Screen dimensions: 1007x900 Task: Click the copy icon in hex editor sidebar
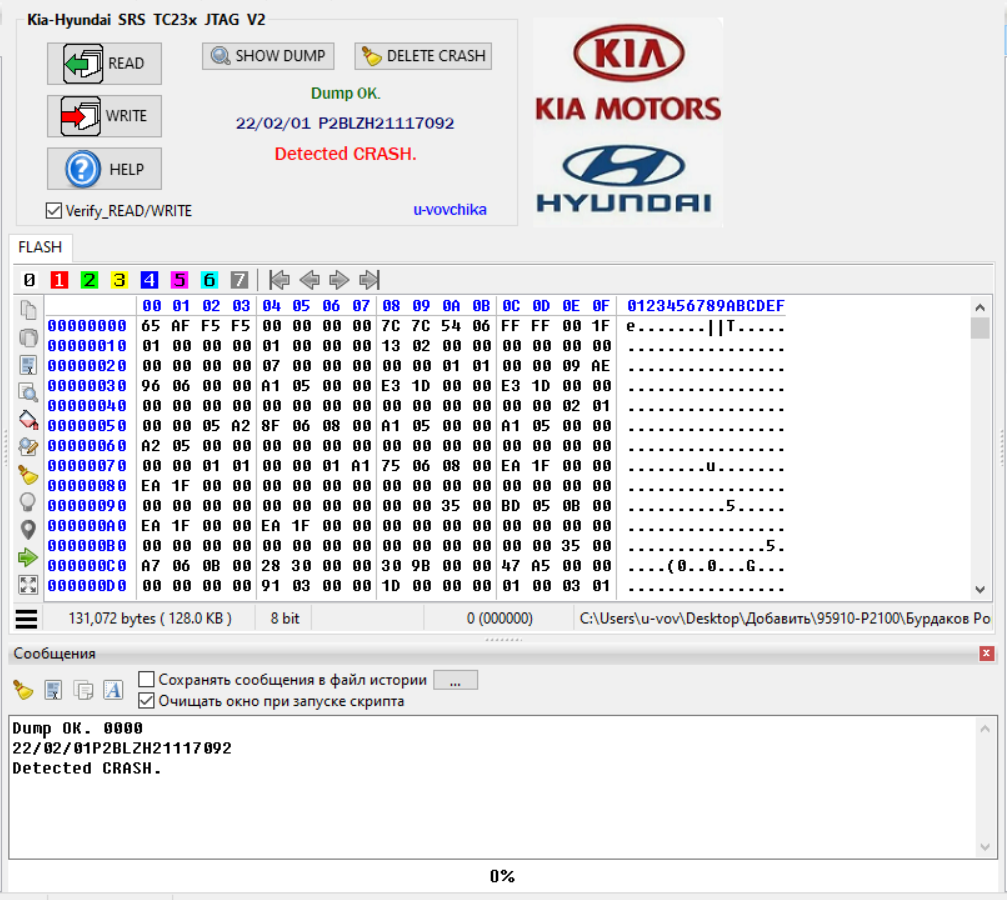pos(28,310)
